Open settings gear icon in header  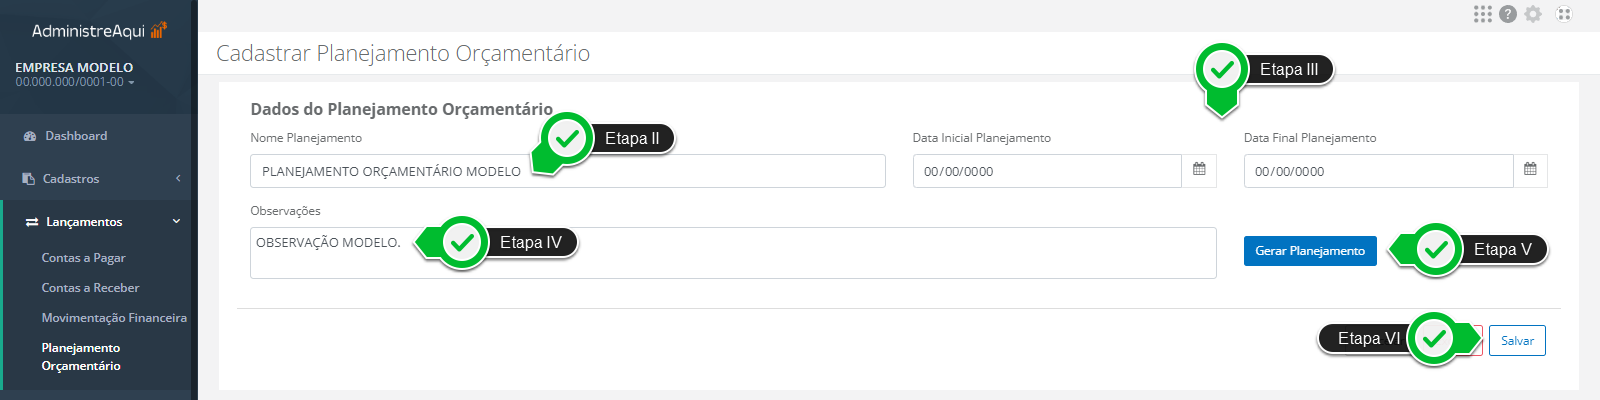click(1533, 14)
